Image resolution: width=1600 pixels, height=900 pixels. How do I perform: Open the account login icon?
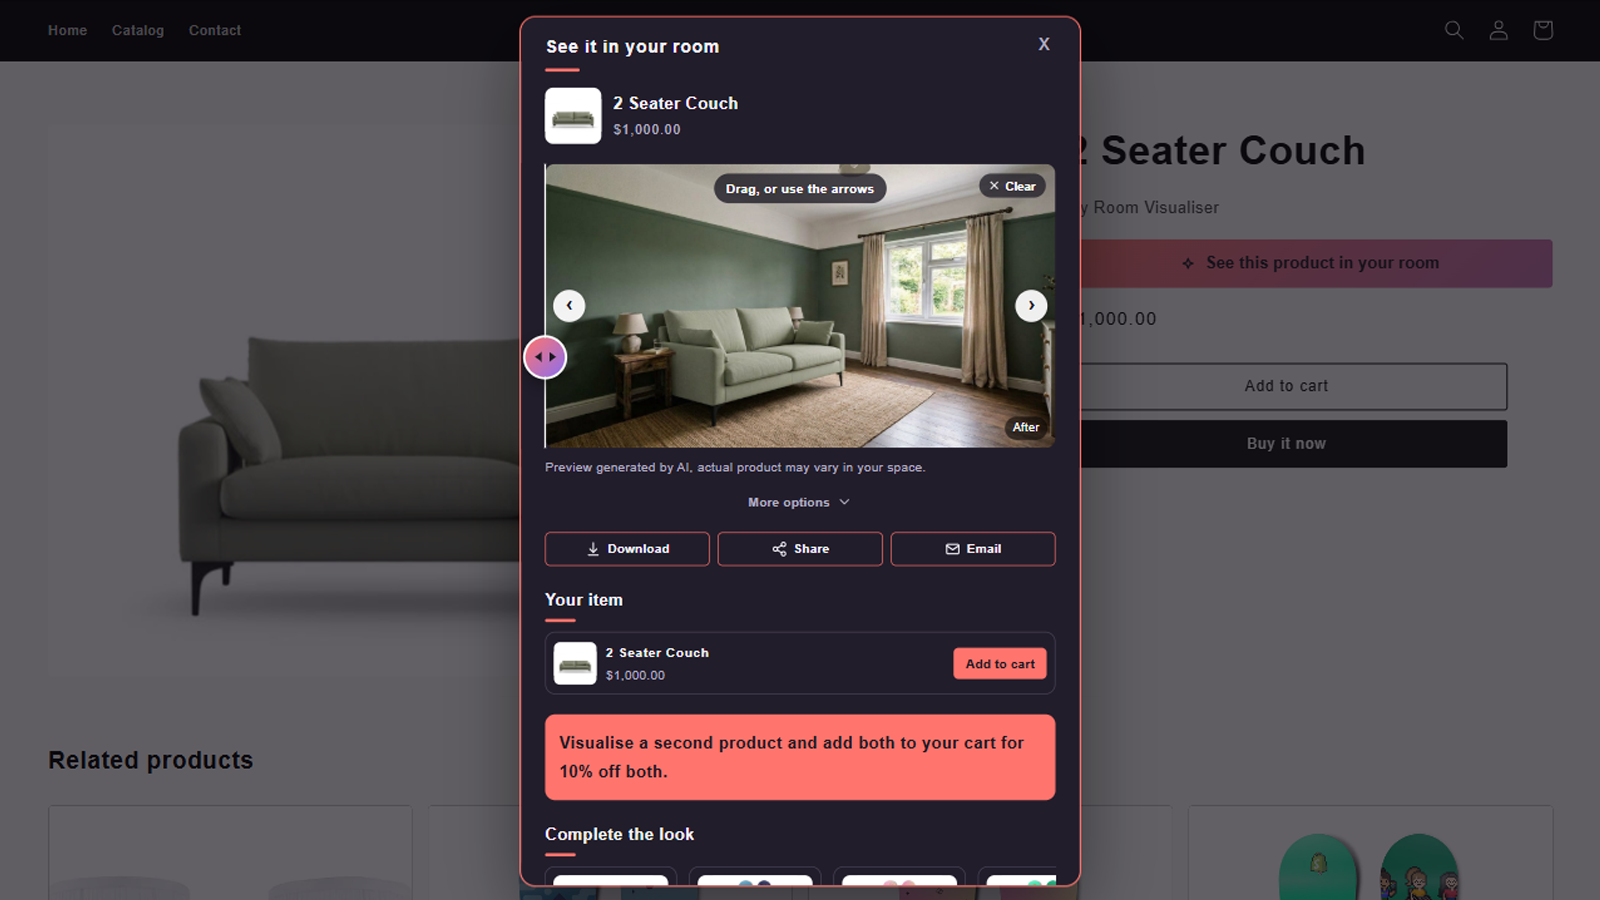[x=1498, y=30]
